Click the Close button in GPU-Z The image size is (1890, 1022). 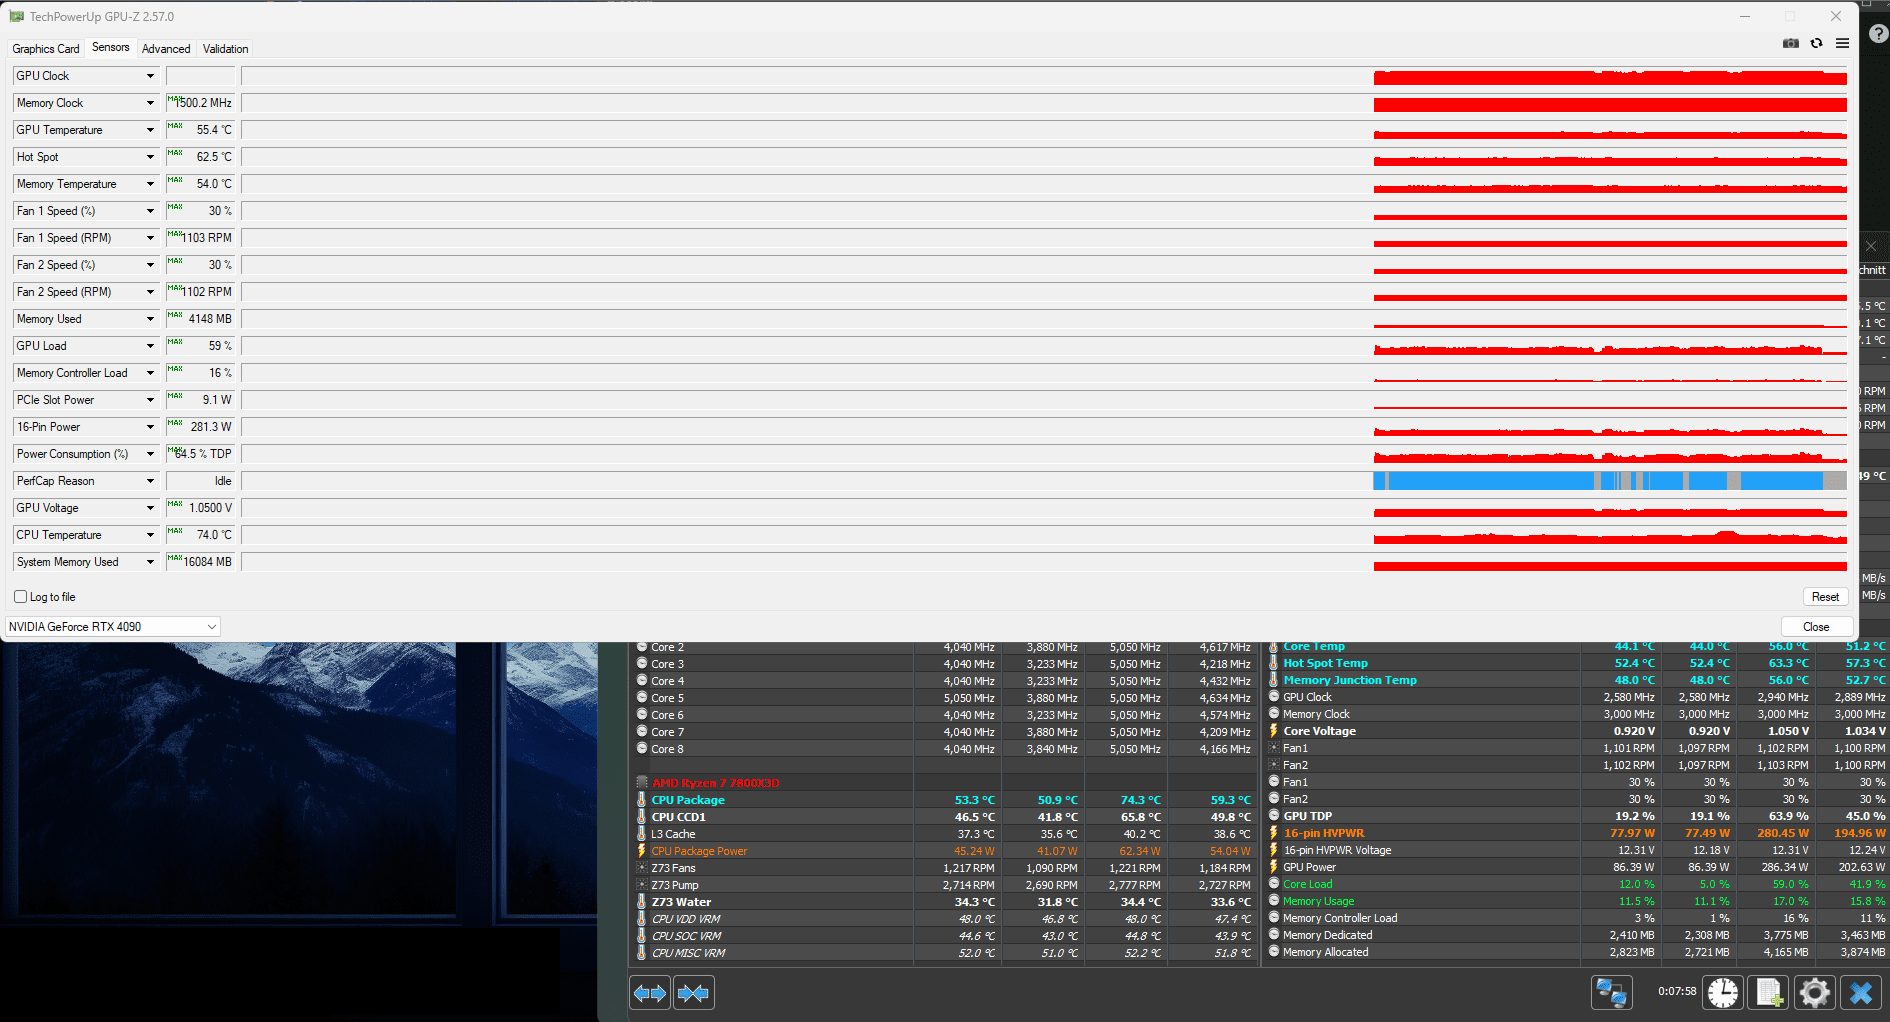click(x=1816, y=627)
